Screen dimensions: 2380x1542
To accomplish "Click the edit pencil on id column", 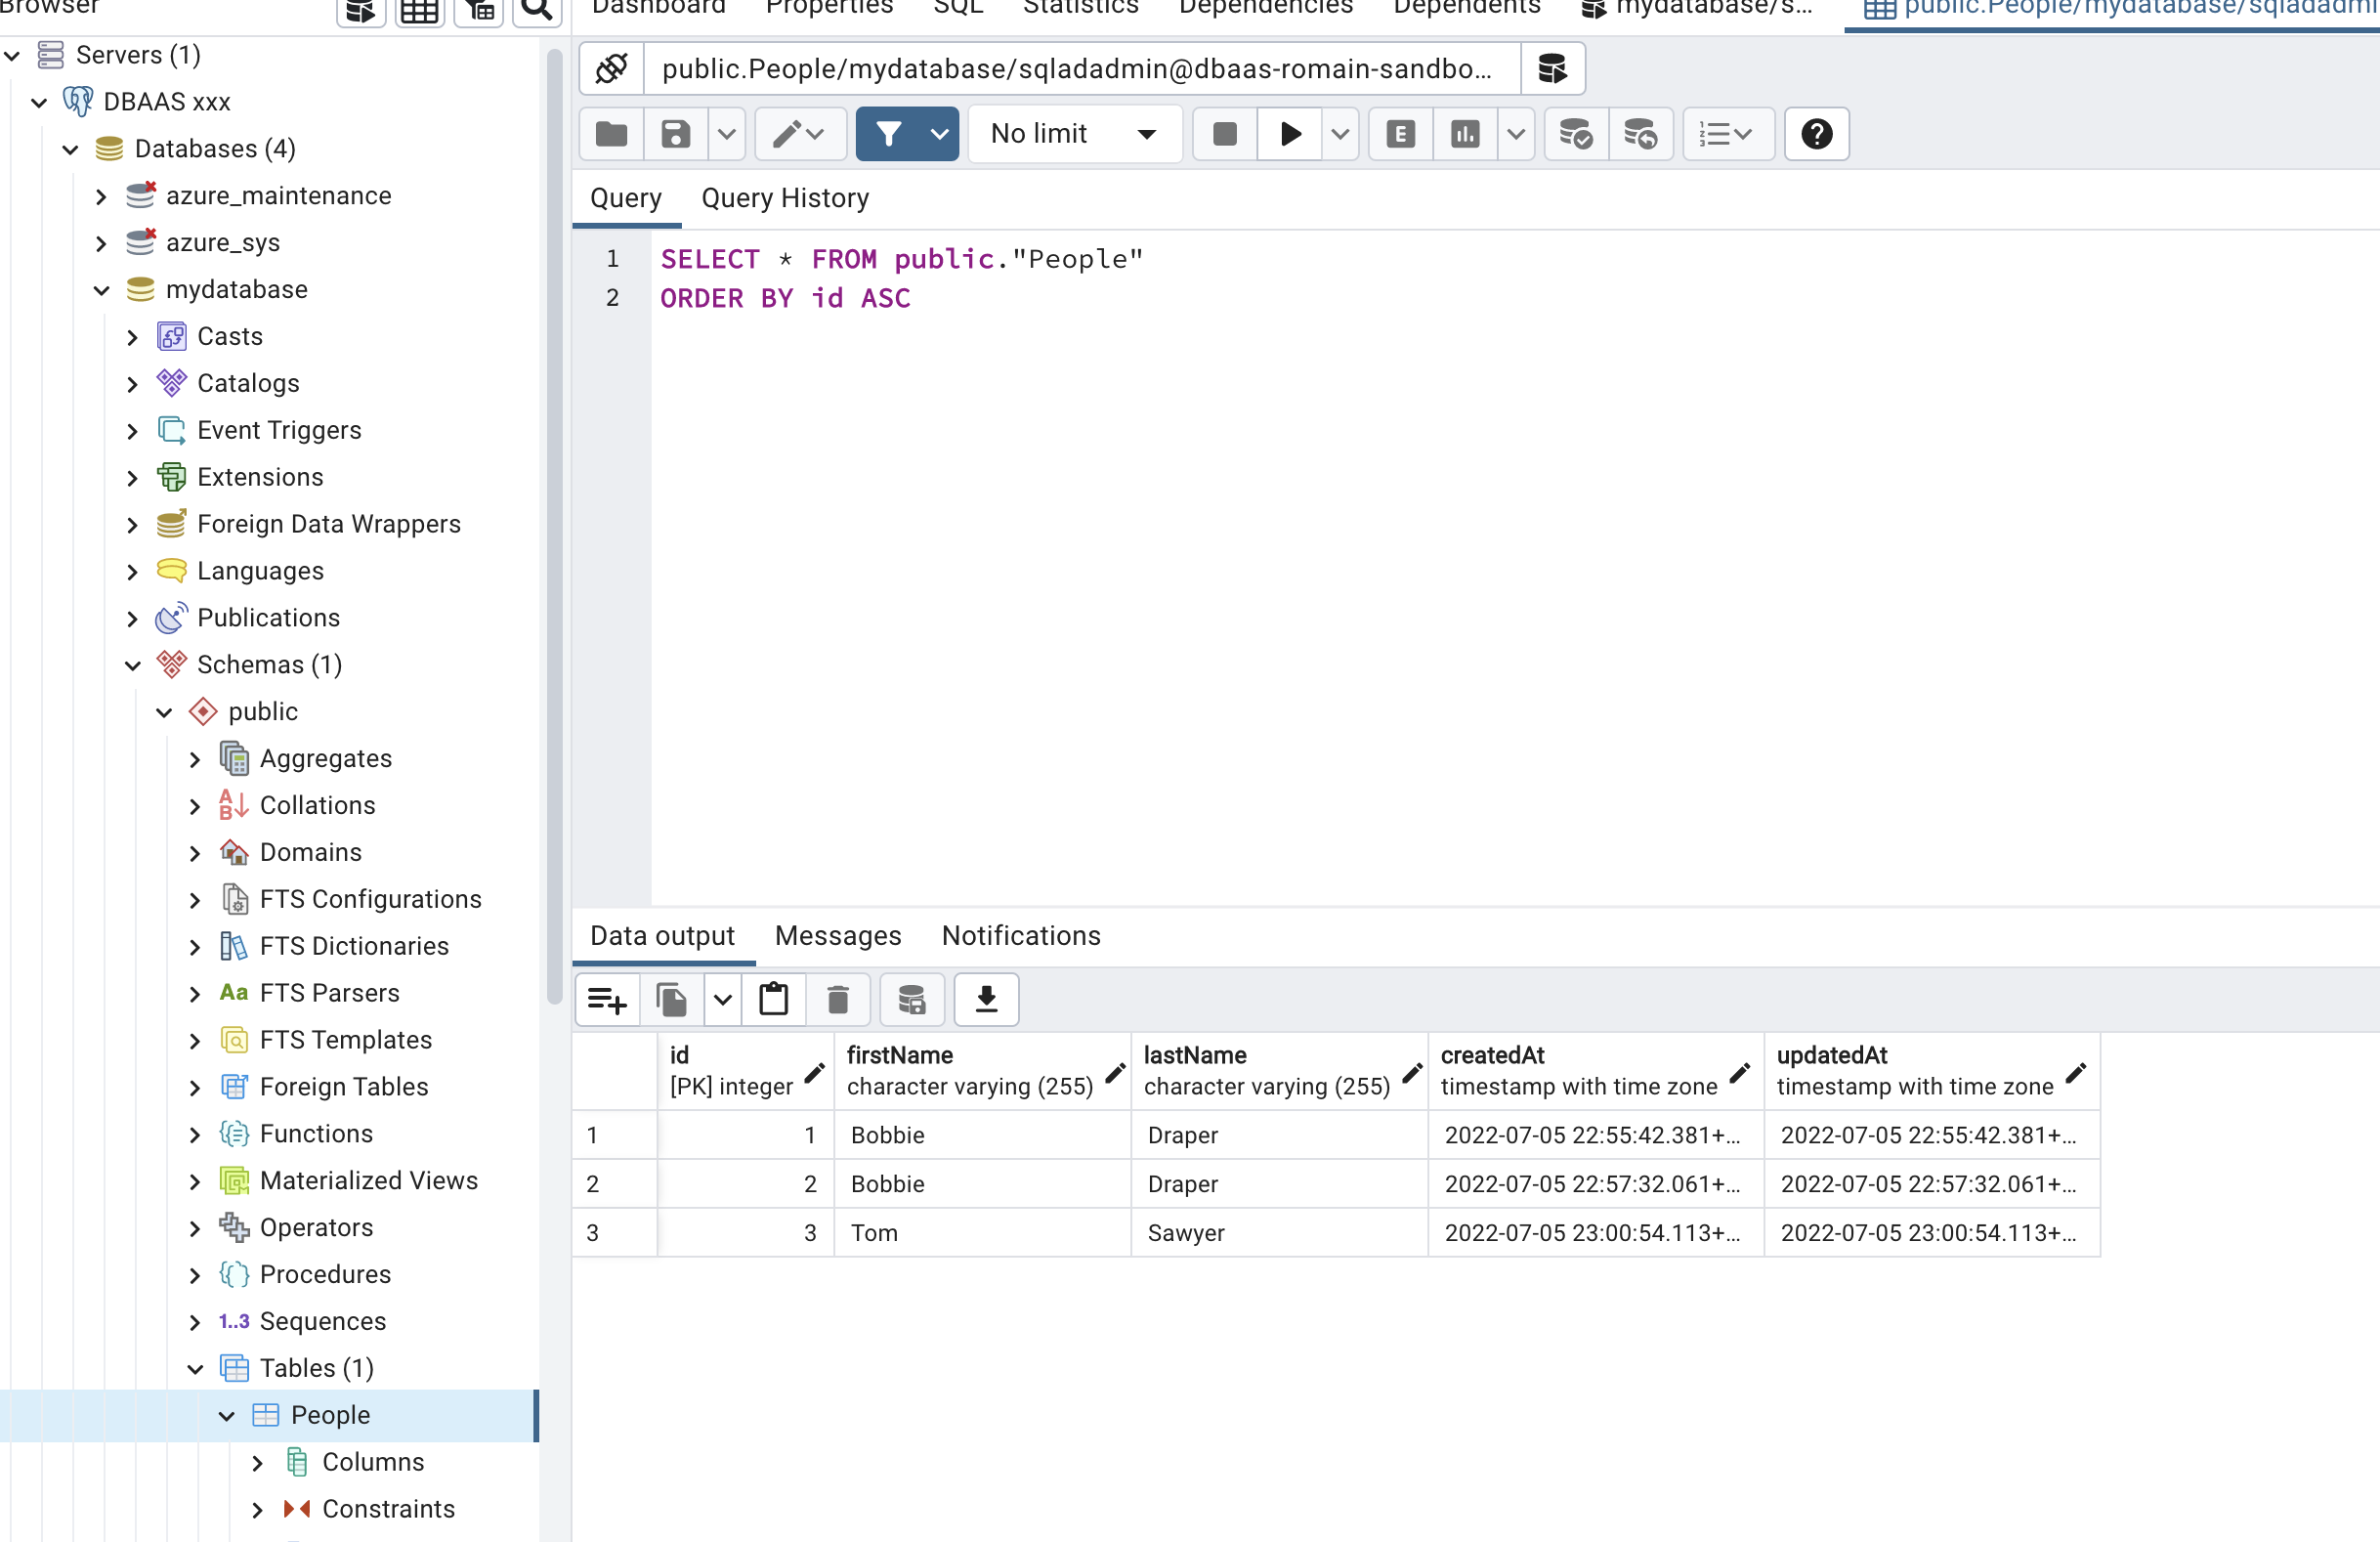I will [814, 1073].
